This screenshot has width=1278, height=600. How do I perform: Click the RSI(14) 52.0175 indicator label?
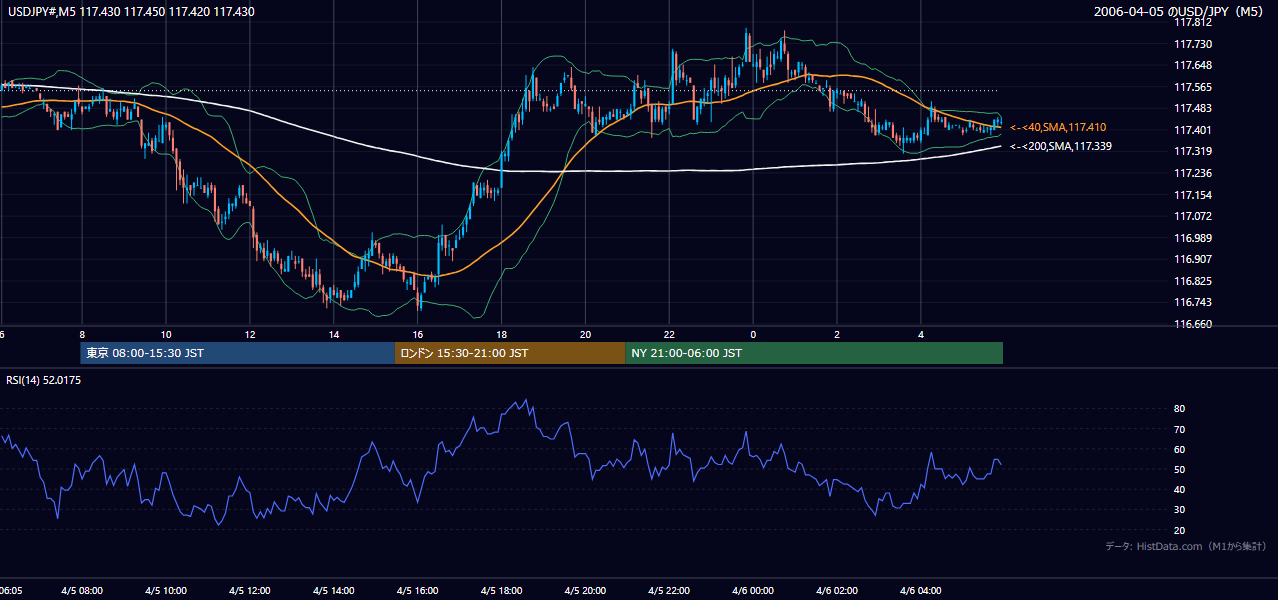coord(44,380)
